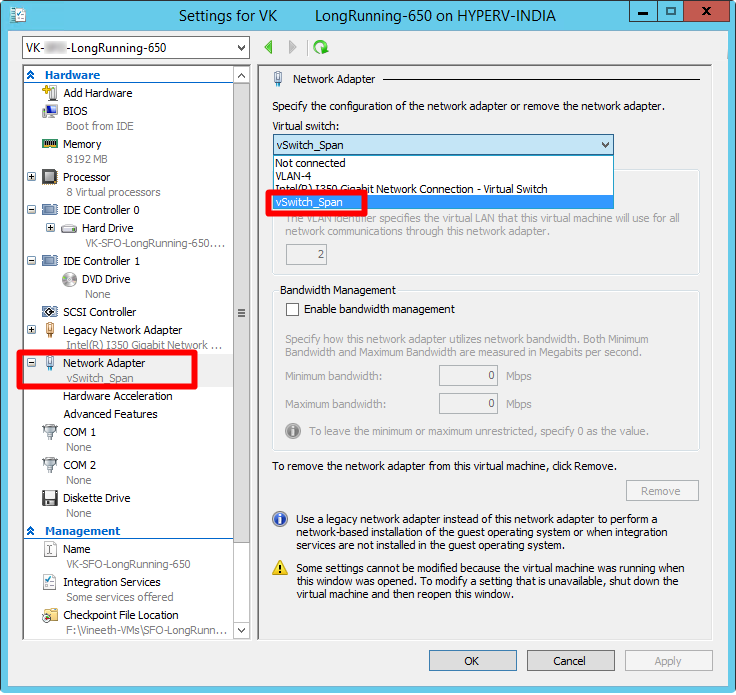Click the VLAN identifier field showing 2

(x=306, y=254)
